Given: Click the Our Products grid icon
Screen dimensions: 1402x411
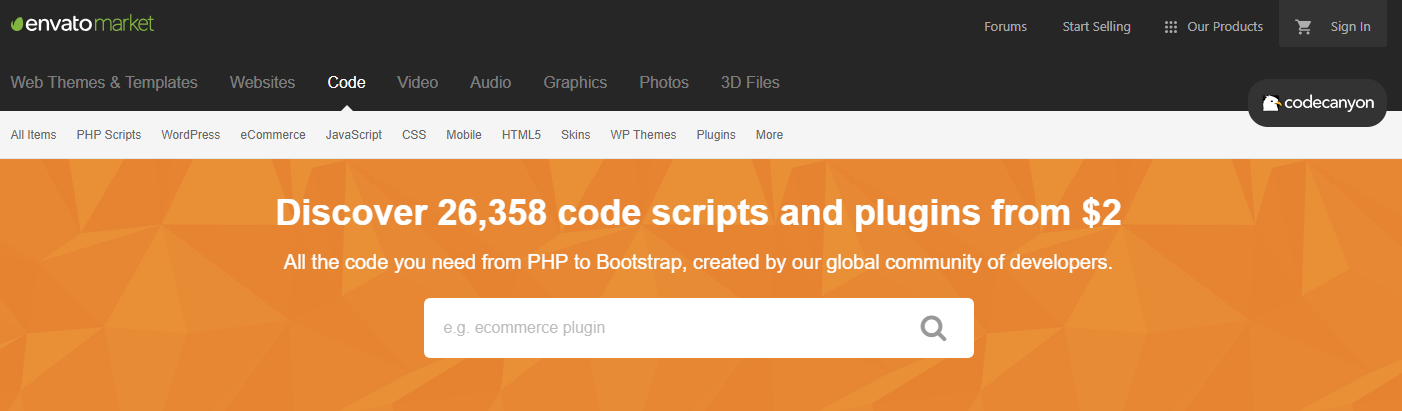Looking at the screenshot, I should click(1171, 27).
